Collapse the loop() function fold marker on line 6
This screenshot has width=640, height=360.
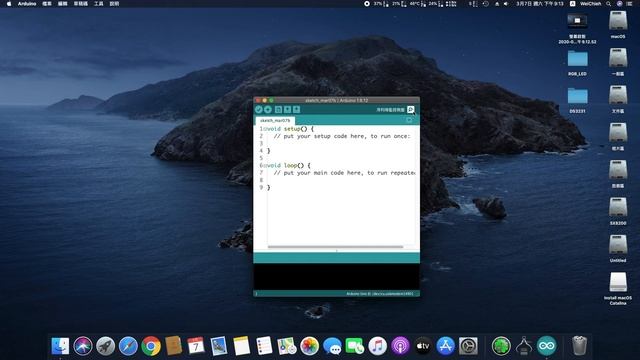coord(264,166)
